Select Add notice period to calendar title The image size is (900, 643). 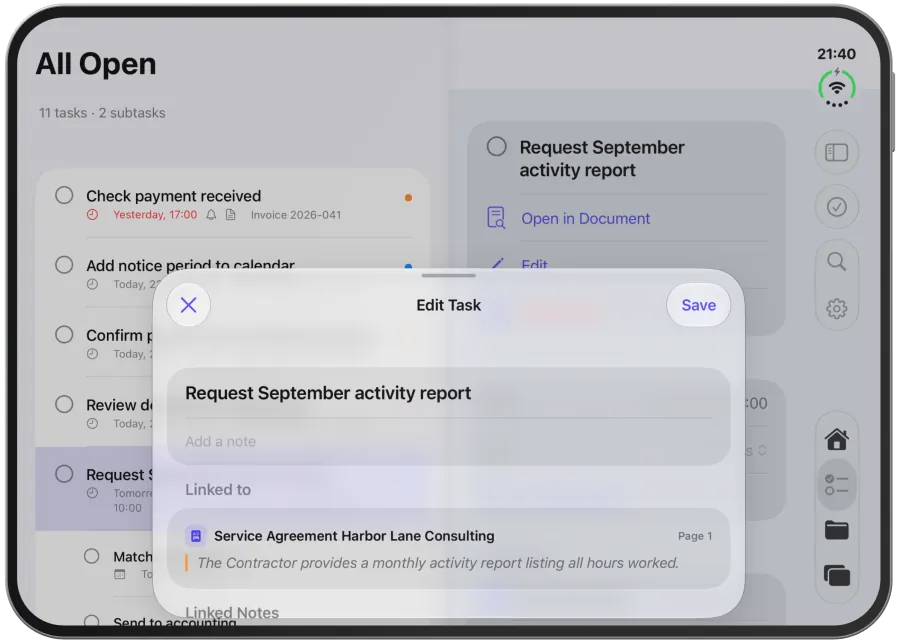[190, 265]
